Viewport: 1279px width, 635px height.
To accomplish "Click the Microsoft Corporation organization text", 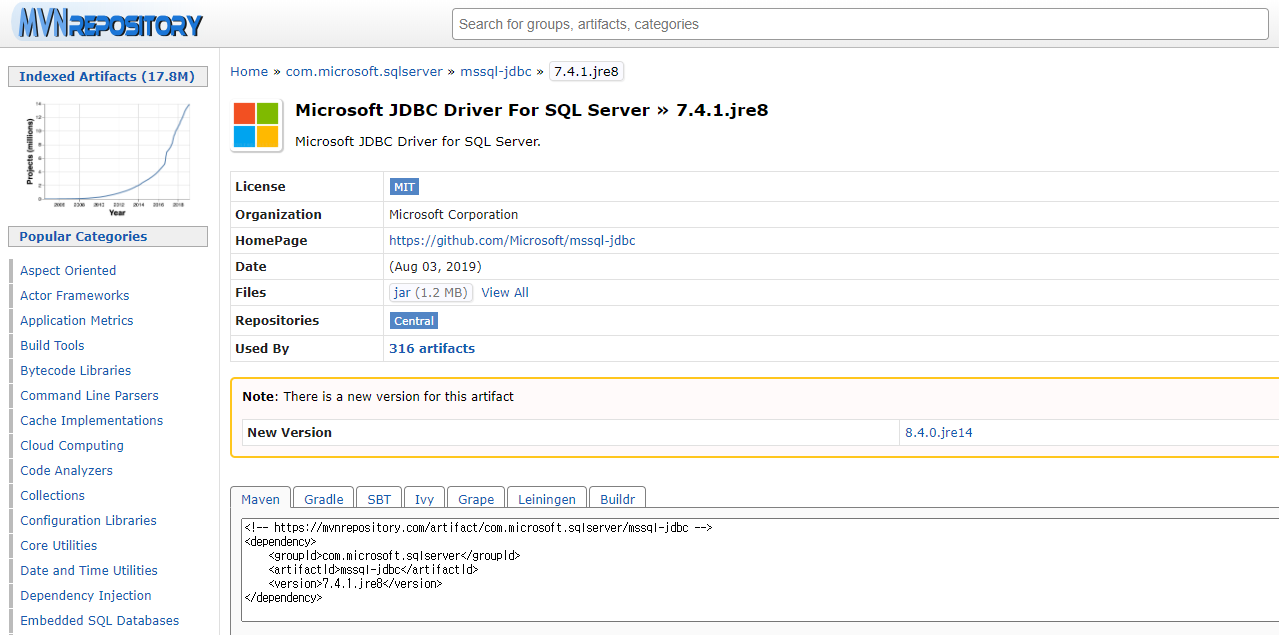I will [x=454, y=215].
